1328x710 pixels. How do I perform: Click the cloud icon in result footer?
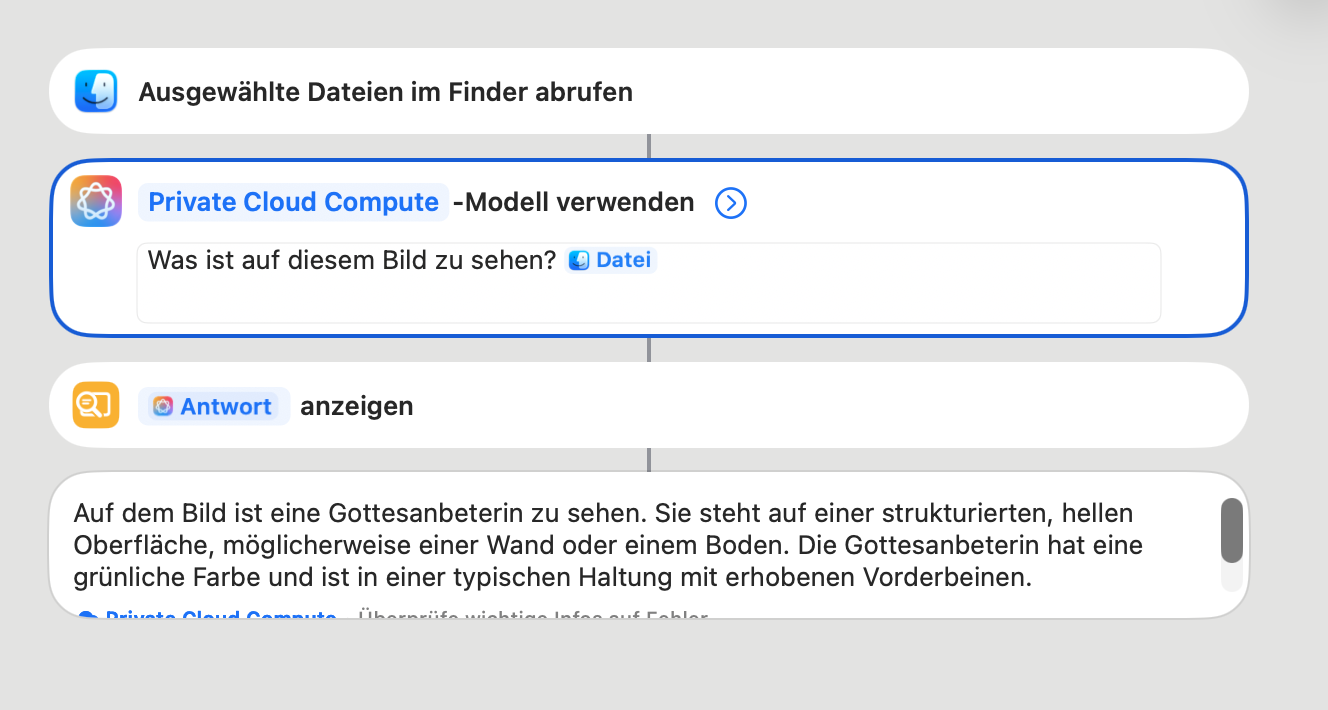pos(88,617)
